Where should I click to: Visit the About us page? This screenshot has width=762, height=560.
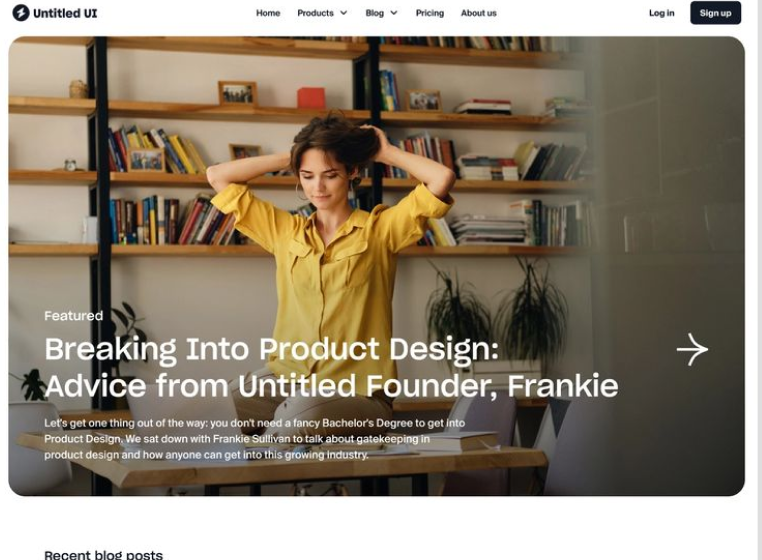[x=479, y=13]
